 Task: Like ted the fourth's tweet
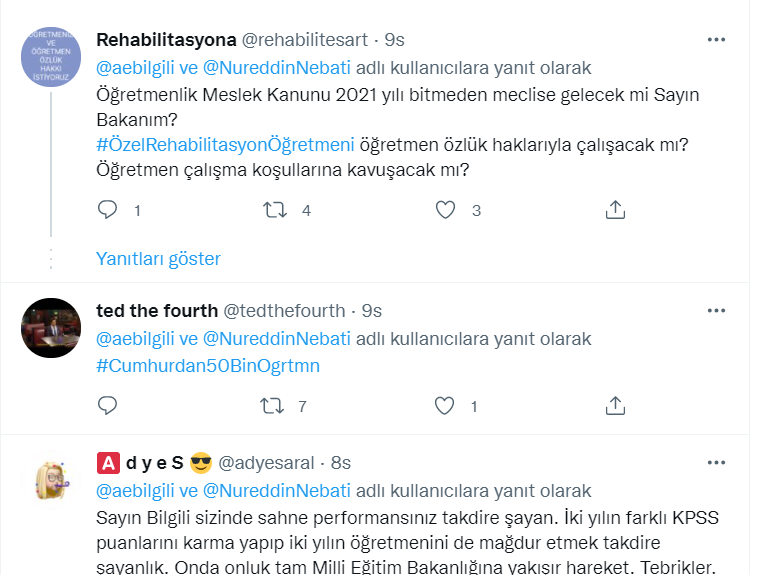[x=446, y=406]
